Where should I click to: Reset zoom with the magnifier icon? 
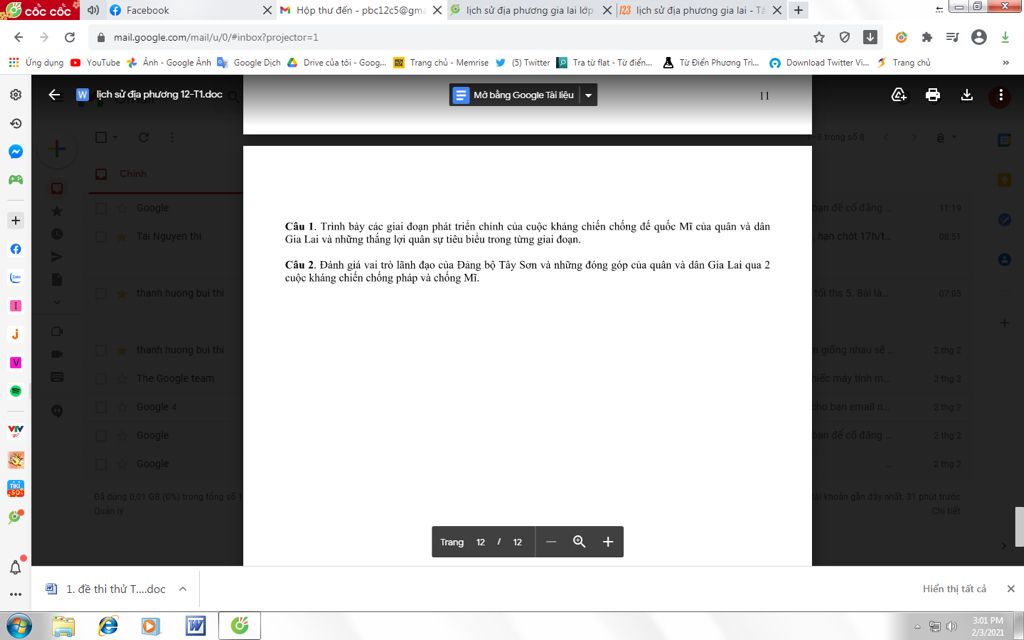[579, 541]
